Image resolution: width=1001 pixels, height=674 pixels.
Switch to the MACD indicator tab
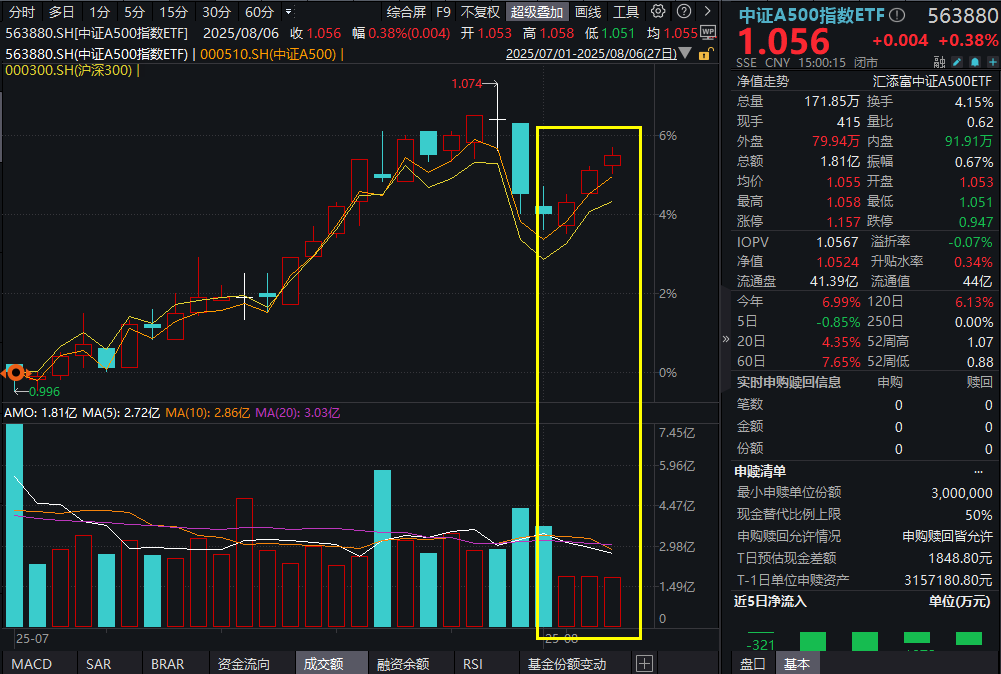[x=34, y=662]
